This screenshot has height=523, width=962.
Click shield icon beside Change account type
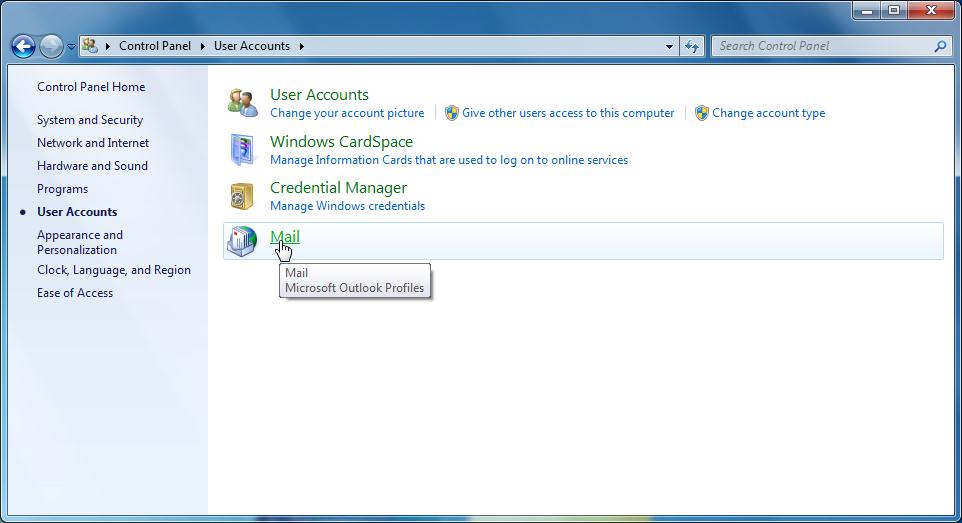click(702, 113)
